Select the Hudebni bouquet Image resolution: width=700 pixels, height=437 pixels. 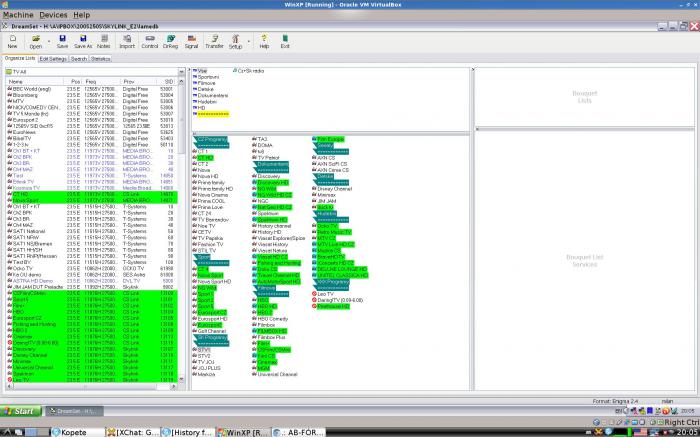(204, 102)
